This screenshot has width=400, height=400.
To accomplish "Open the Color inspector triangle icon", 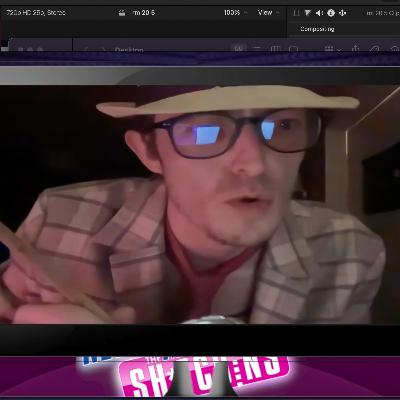I will [307, 13].
